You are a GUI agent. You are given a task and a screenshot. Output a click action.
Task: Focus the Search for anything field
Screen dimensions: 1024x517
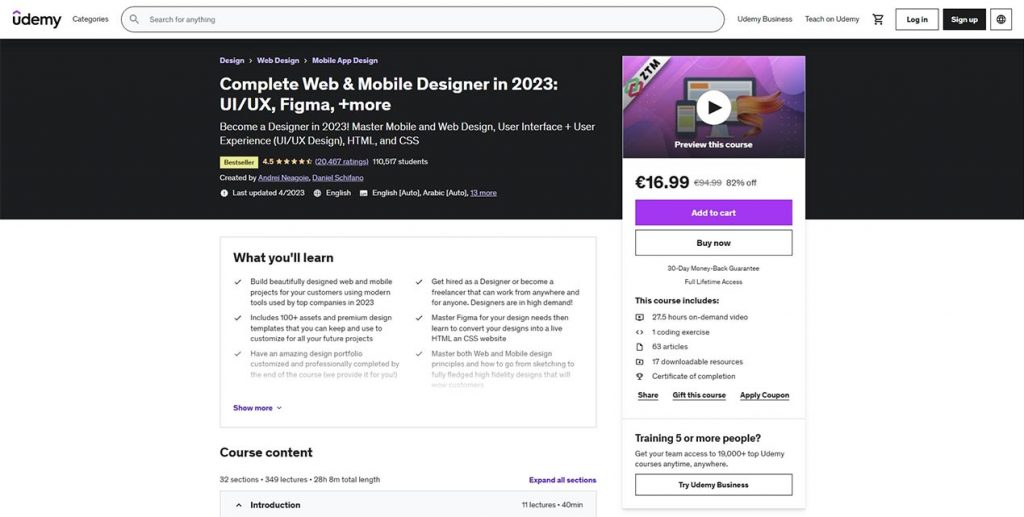[x=423, y=20]
